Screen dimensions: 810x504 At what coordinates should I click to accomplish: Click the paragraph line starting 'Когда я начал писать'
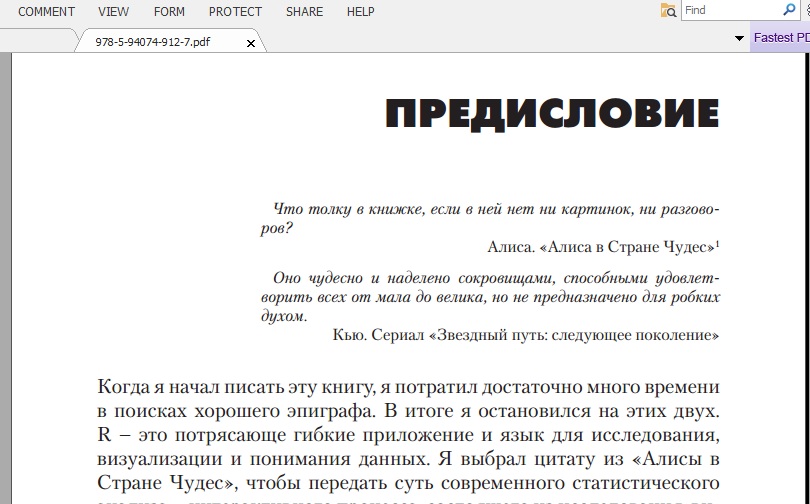(408, 387)
